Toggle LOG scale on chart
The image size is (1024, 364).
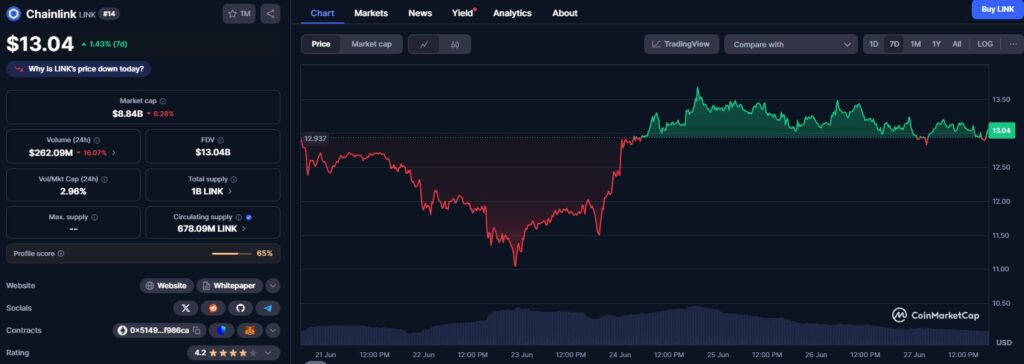pos(985,44)
